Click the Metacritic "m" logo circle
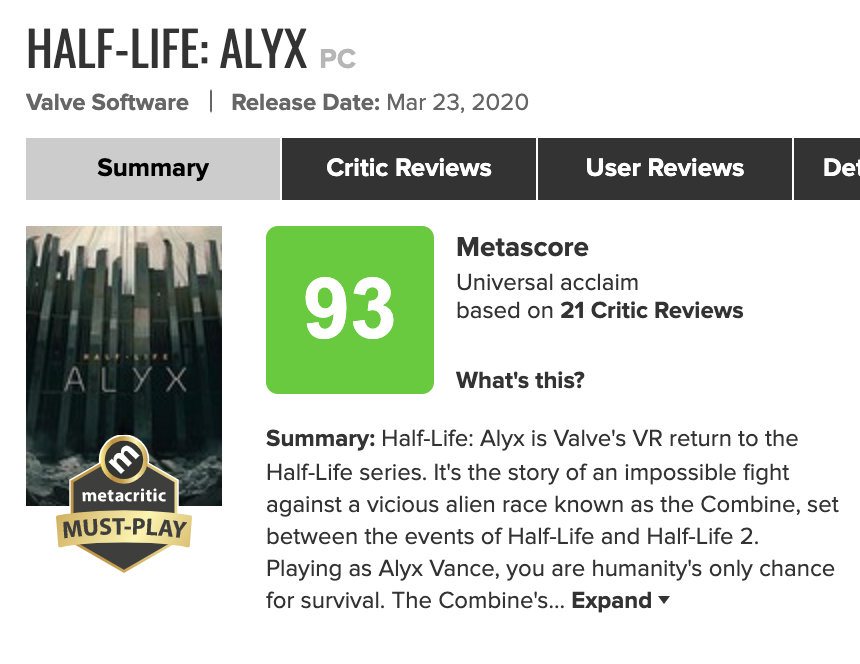The height and width of the screenshot is (664, 860). coord(125,461)
